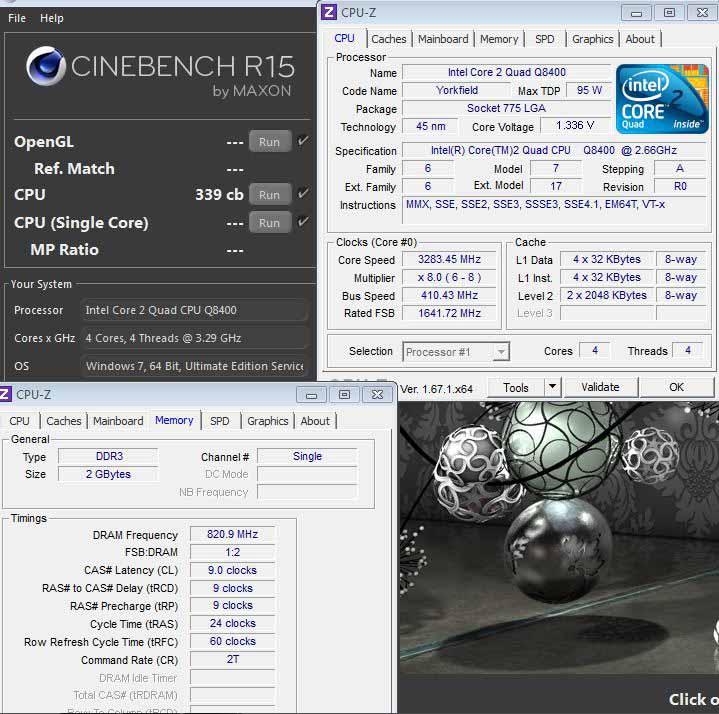Click the CPU score 339 cb
The width and height of the screenshot is (719, 714).
click(x=219, y=194)
